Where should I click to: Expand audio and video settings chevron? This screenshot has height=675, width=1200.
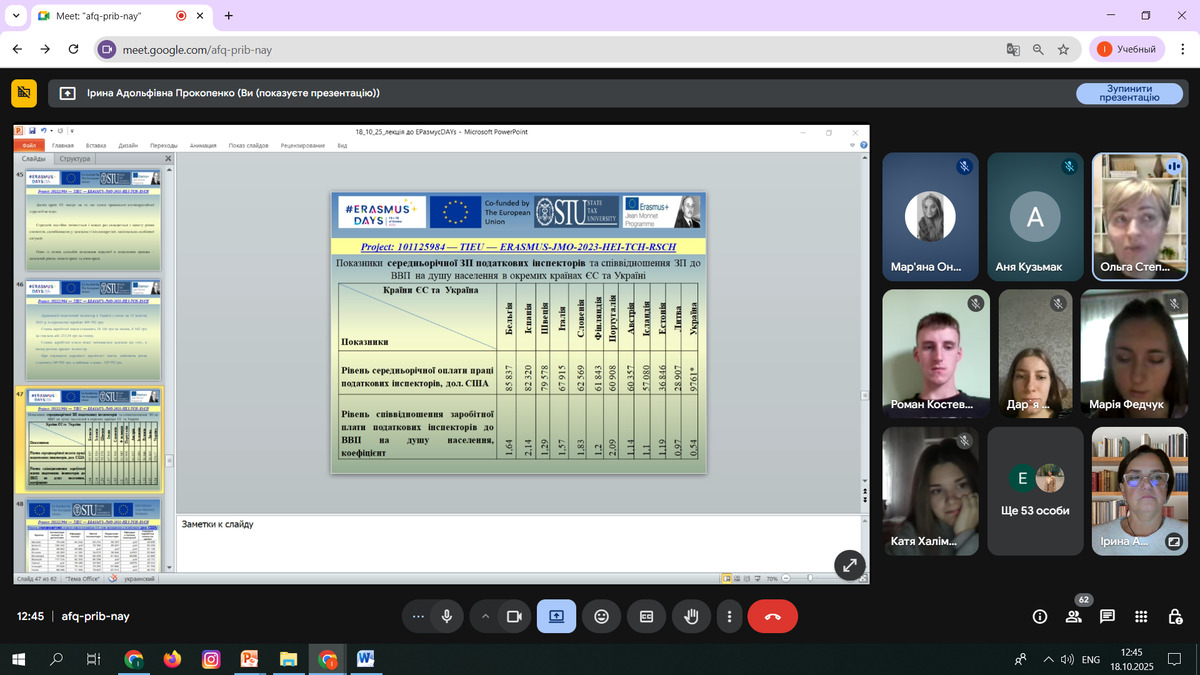click(x=486, y=617)
